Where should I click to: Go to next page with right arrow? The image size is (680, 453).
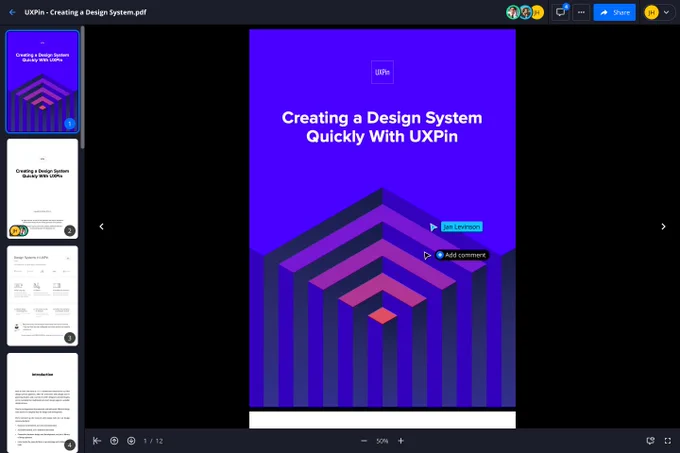pos(663,226)
